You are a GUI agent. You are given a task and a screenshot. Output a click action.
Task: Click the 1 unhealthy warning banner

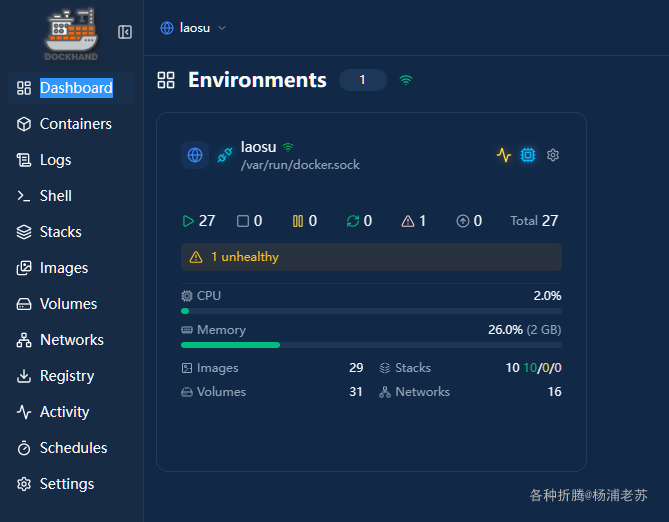pyautogui.click(x=371, y=257)
